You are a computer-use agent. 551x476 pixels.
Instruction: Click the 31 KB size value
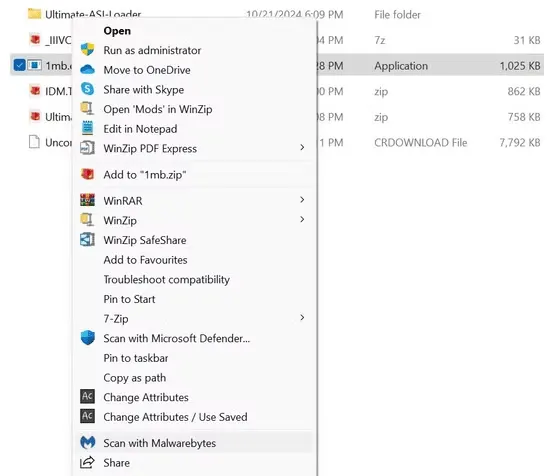click(x=527, y=40)
